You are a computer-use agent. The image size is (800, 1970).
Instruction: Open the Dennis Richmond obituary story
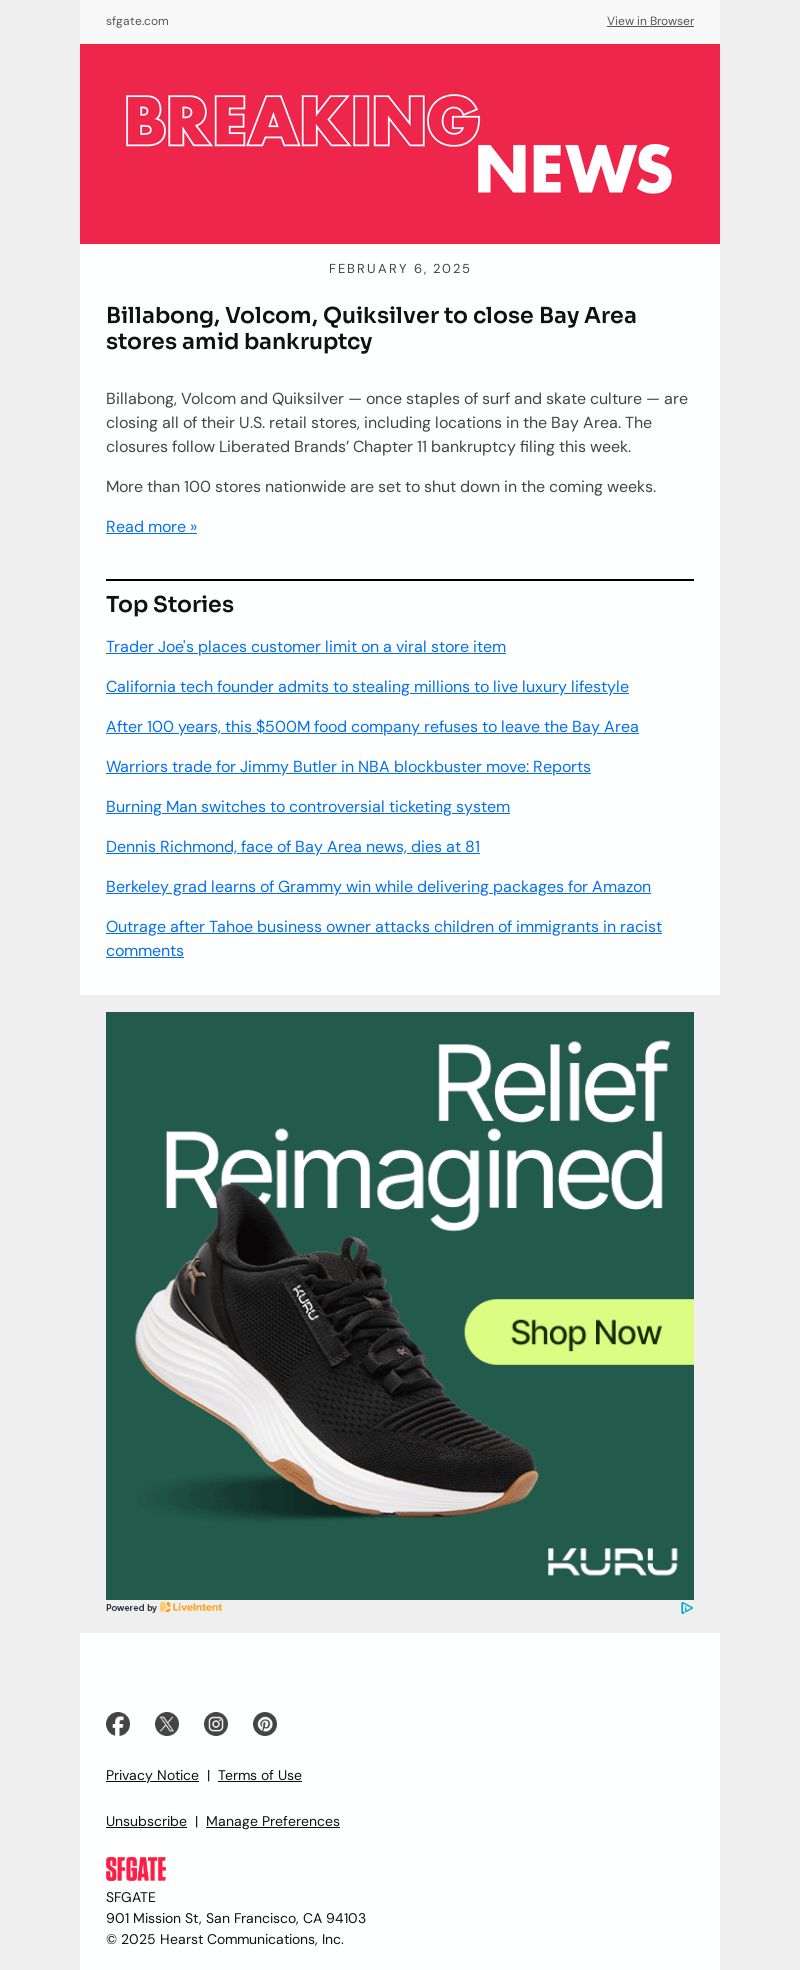tap(293, 847)
